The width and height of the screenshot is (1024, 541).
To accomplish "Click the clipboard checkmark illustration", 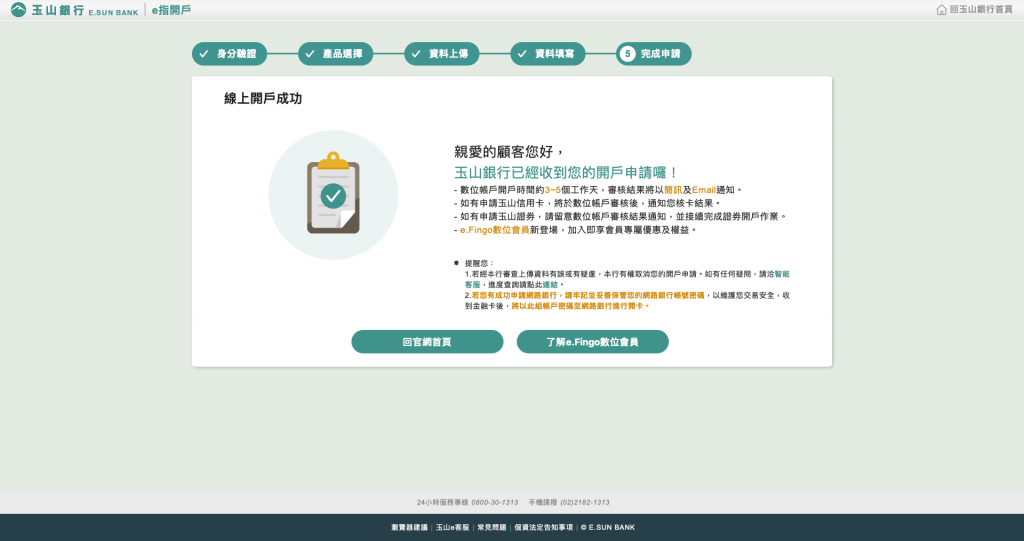I will [333, 195].
